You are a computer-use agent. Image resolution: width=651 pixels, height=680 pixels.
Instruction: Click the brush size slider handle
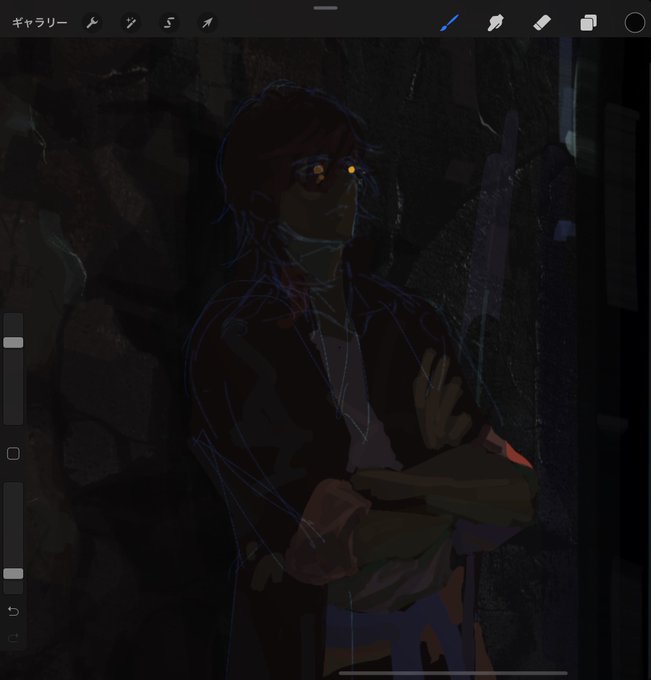13,343
